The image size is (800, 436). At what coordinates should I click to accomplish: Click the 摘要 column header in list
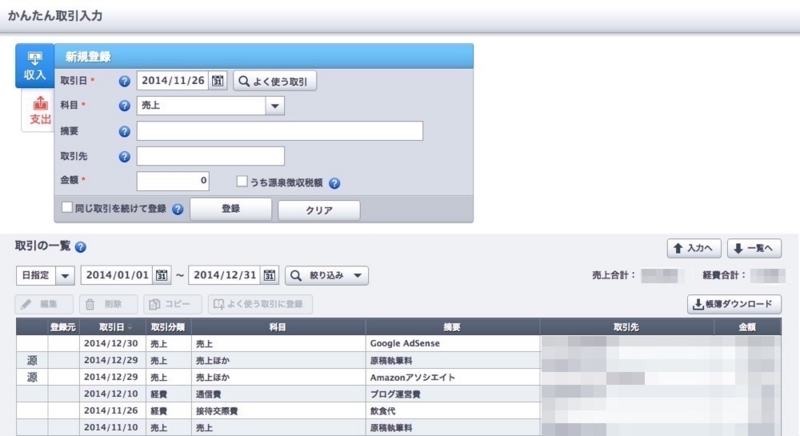tap(452, 327)
